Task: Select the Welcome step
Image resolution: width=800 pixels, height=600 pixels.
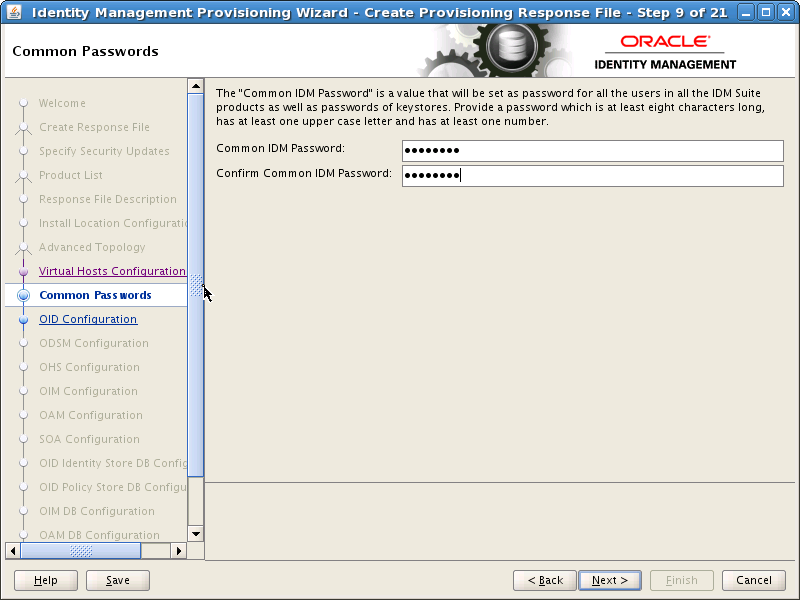Action: pyautogui.click(x=61, y=103)
